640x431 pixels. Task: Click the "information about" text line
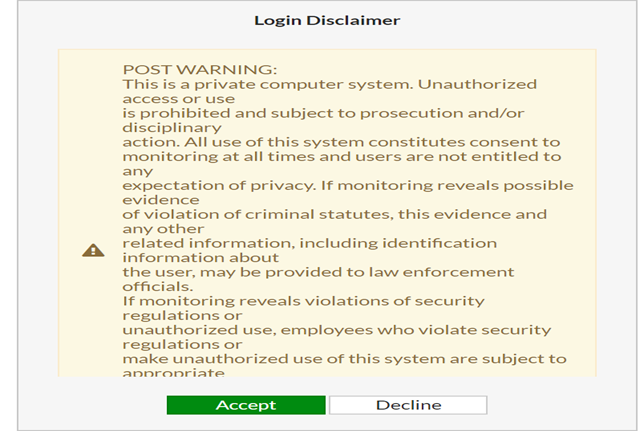pyautogui.click(x=186, y=257)
